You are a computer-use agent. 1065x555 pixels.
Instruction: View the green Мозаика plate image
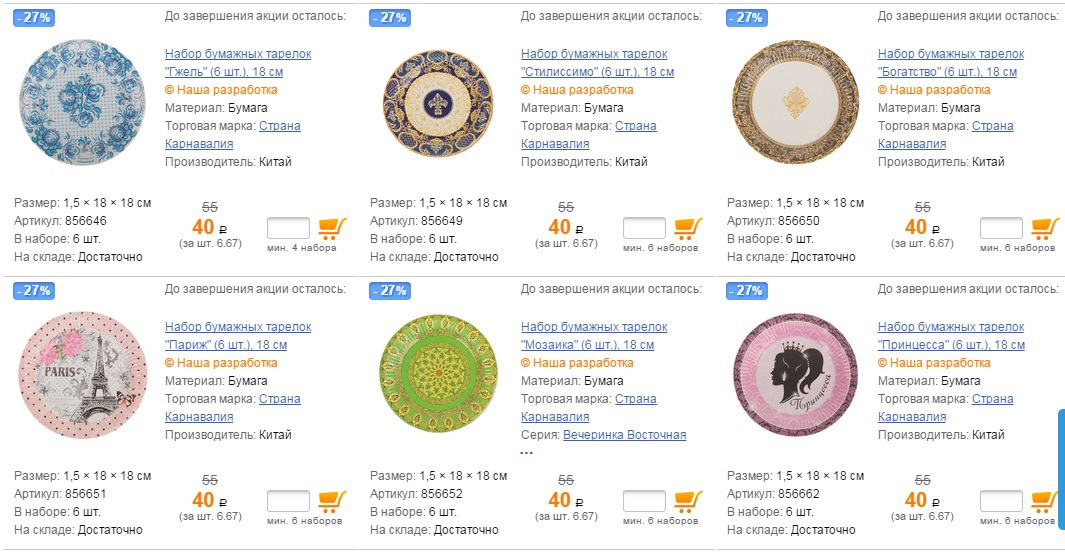point(438,374)
